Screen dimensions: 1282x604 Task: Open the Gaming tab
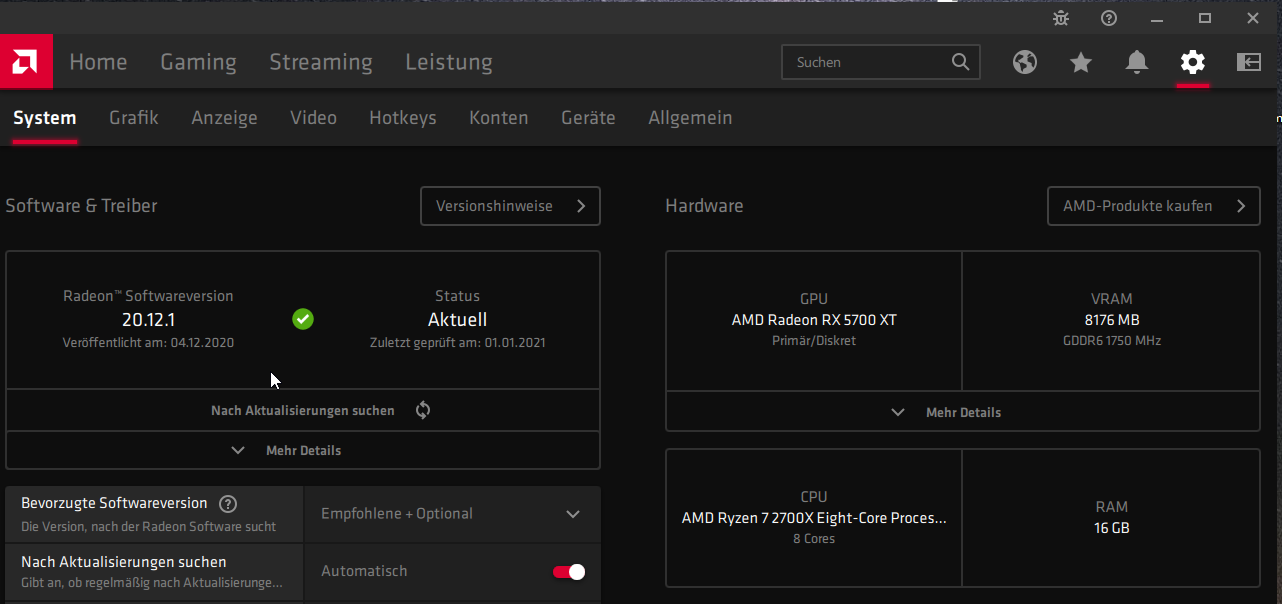[198, 62]
